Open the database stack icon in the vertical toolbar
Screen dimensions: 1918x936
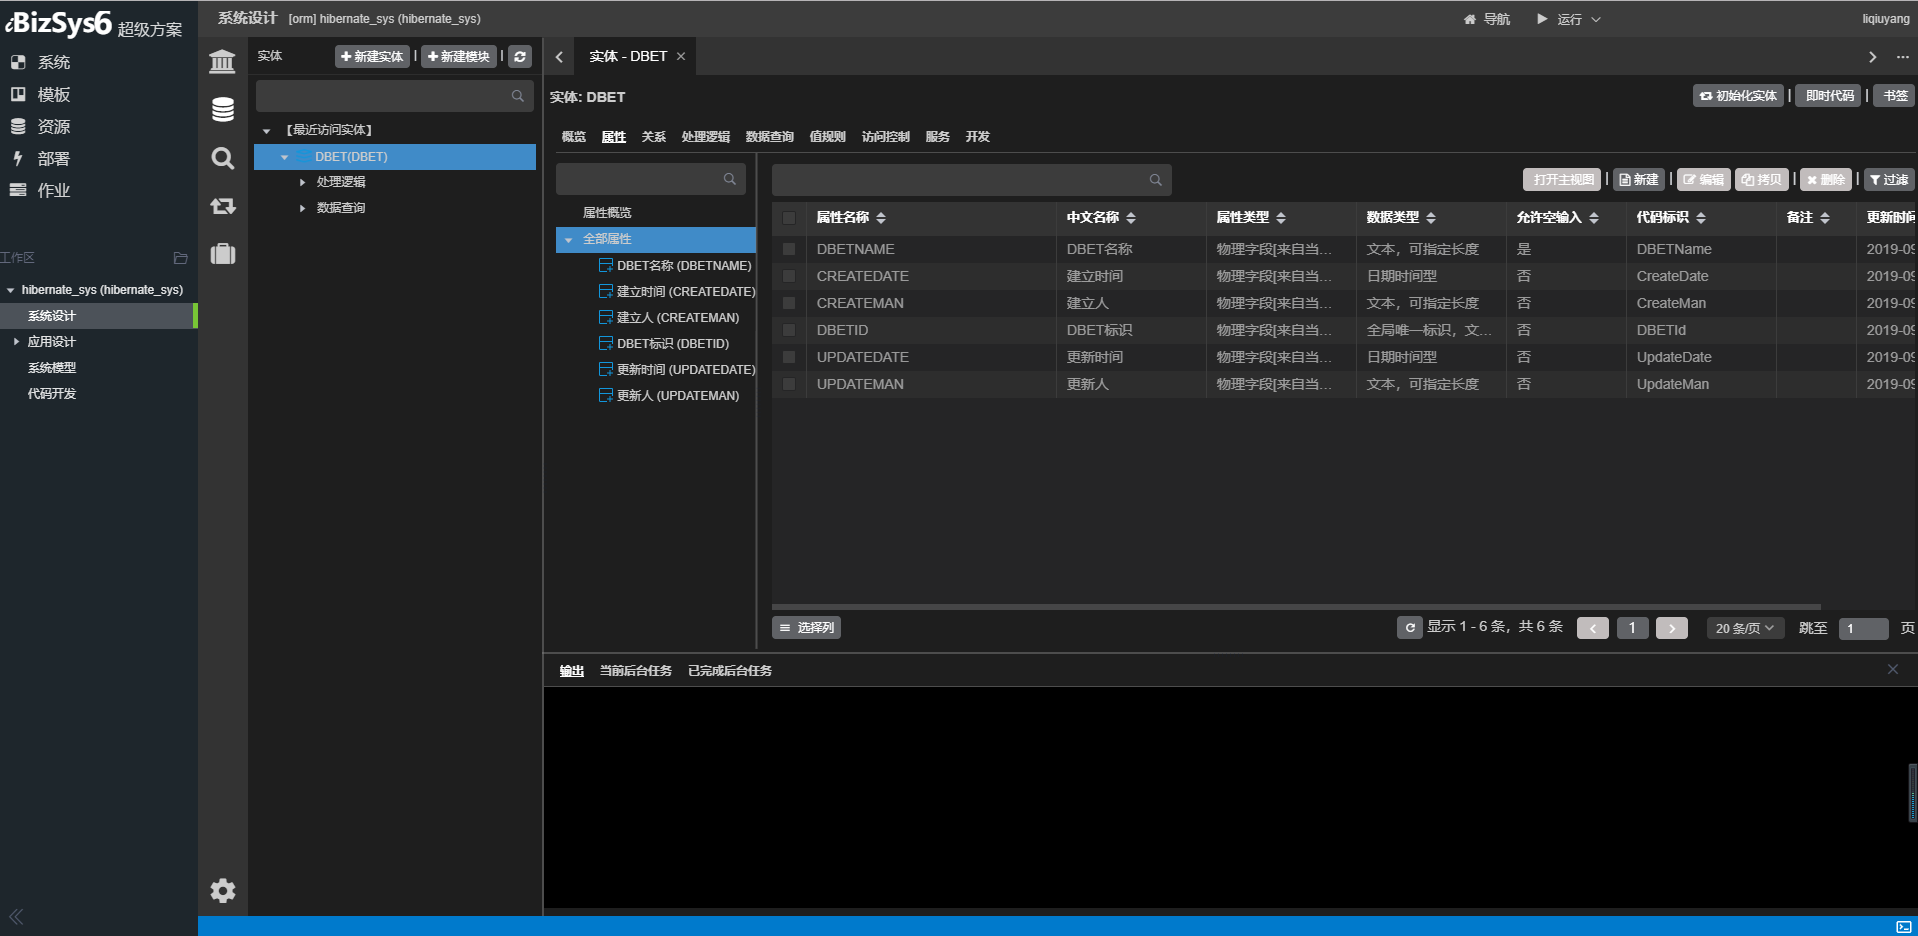point(222,109)
